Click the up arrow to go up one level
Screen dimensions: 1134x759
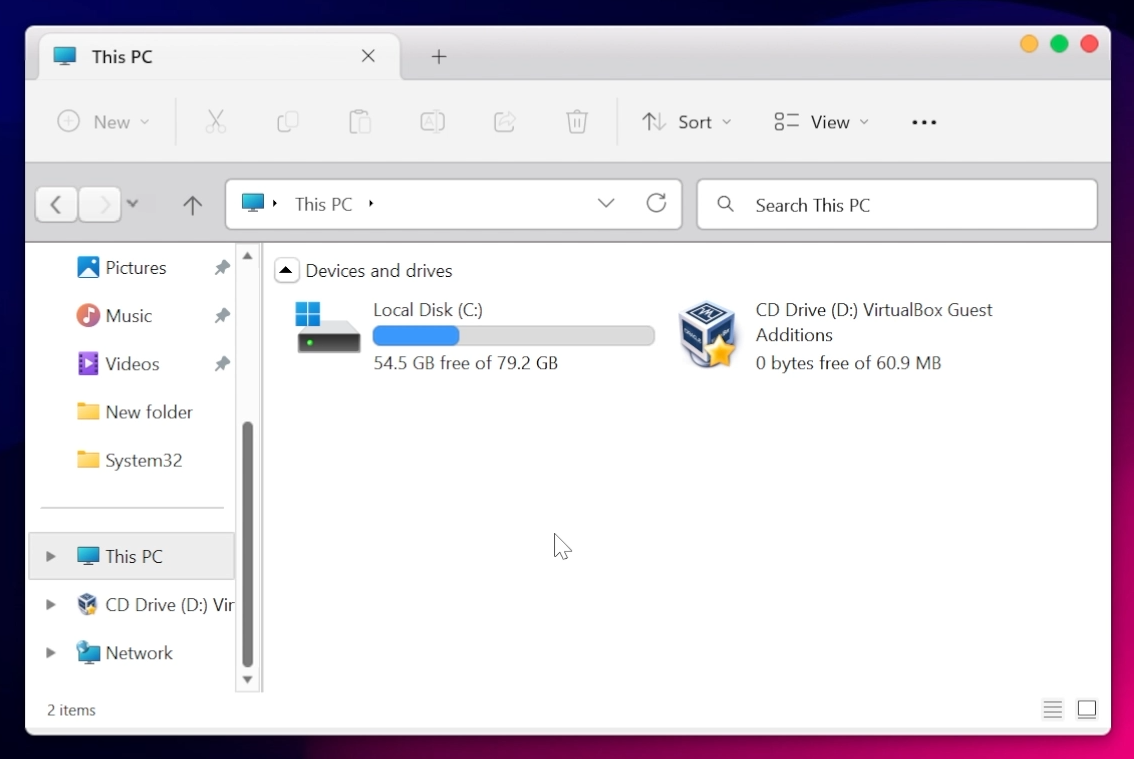192,204
